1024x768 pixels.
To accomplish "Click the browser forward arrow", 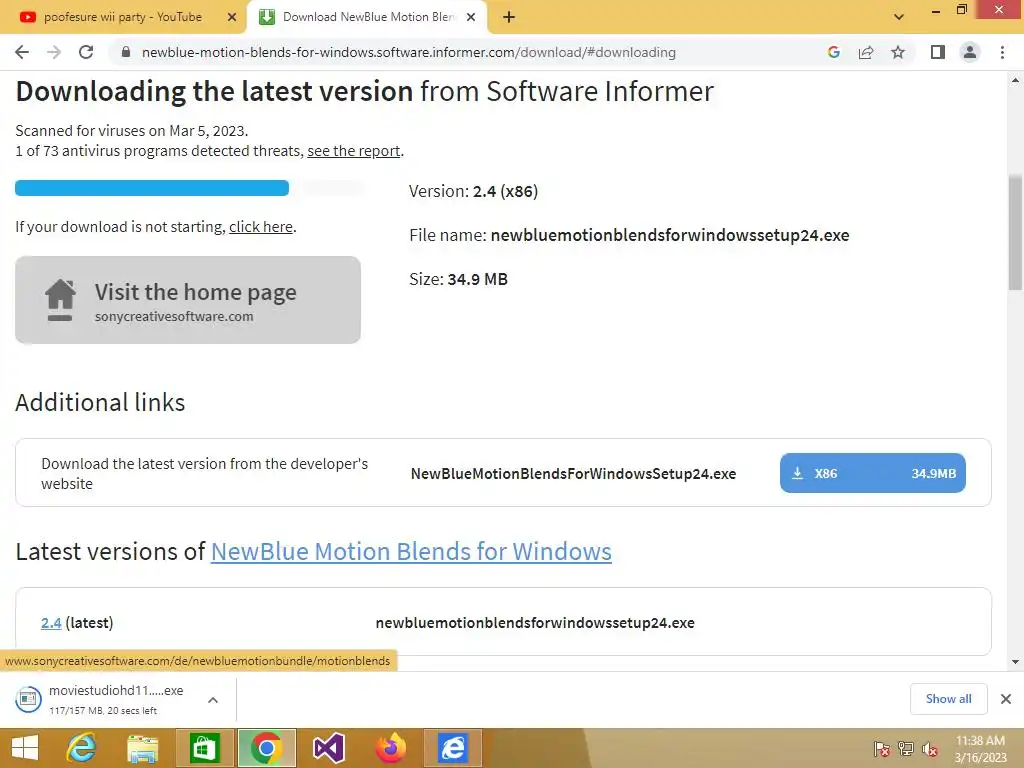I will 54,52.
